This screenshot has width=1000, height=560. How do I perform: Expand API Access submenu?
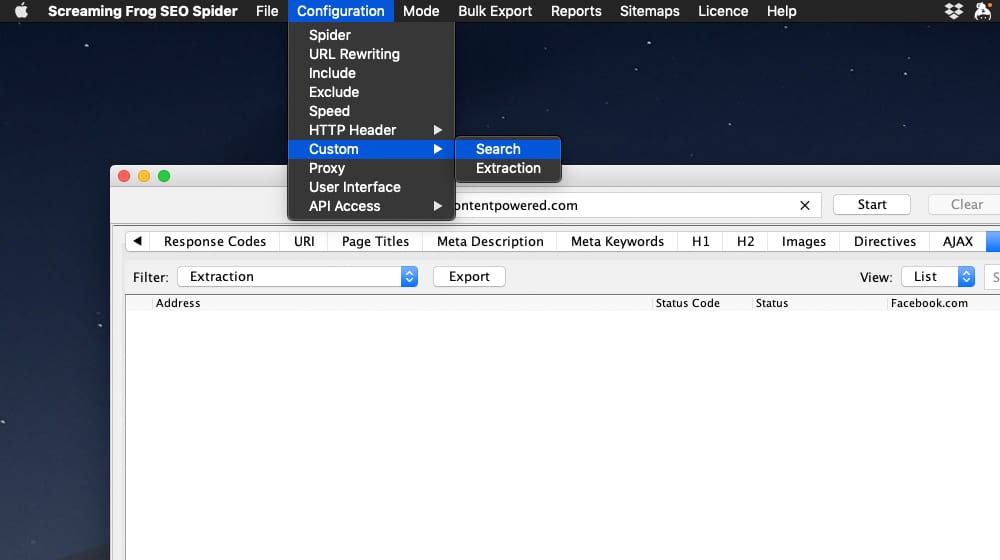[x=371, y=206]
